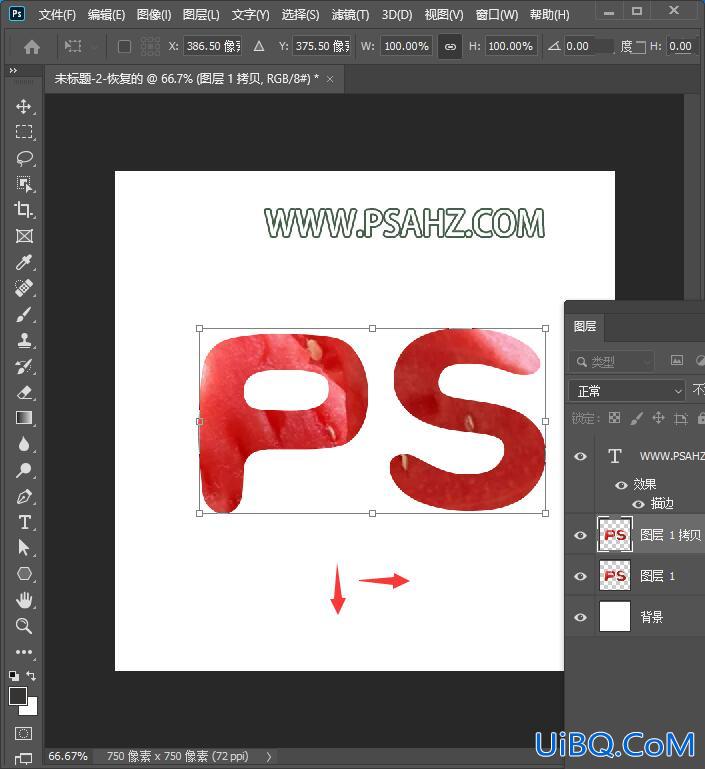This screenshot has width=705, height=769.
Task: Swap foreground and background colors
Action: point(31,676)
